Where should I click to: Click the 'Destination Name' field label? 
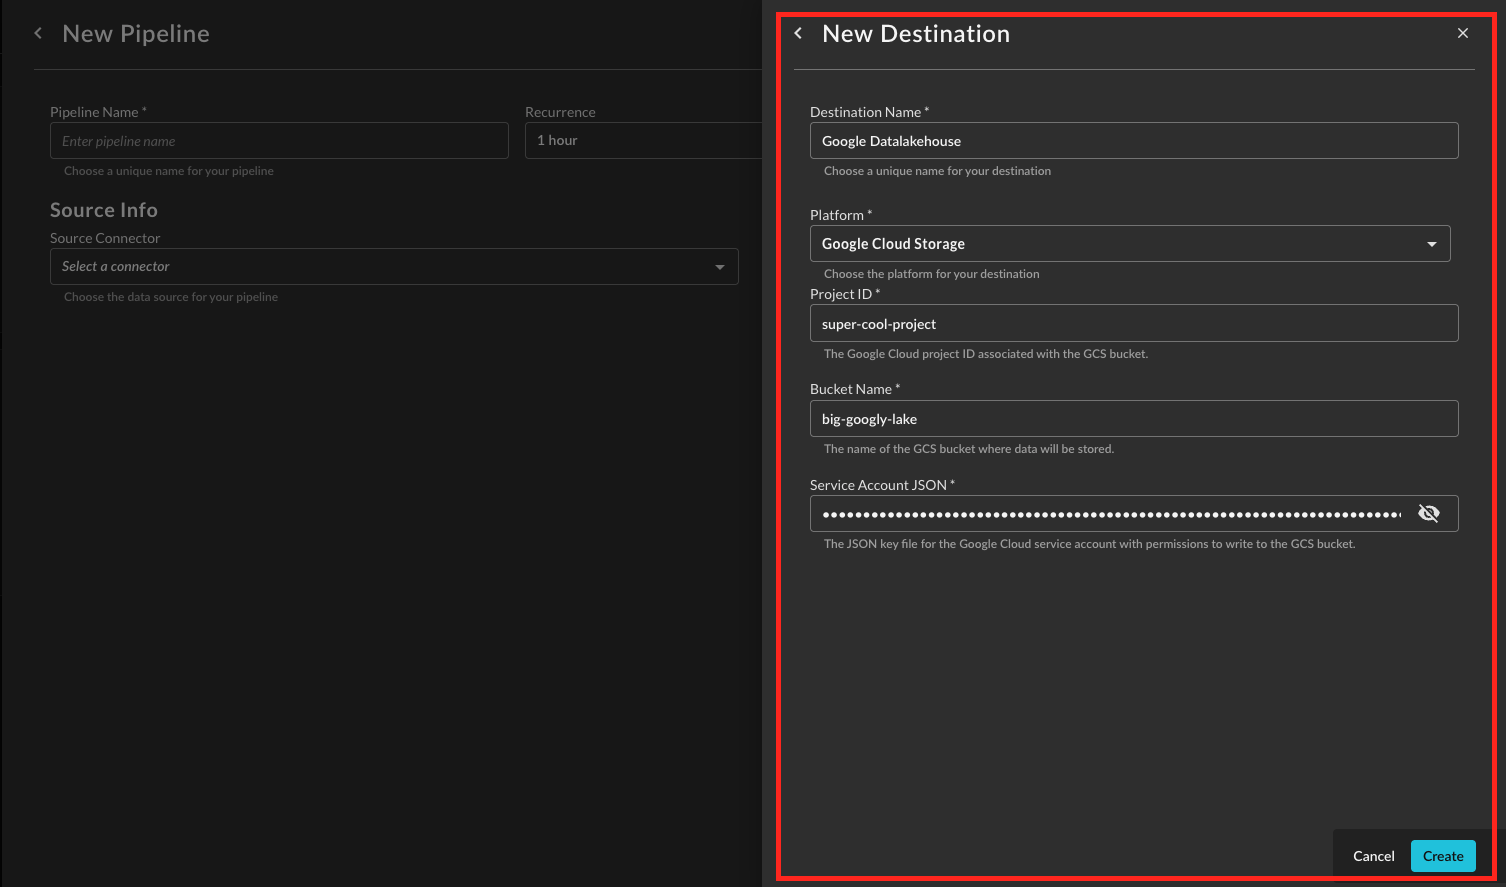coord(869,112)
